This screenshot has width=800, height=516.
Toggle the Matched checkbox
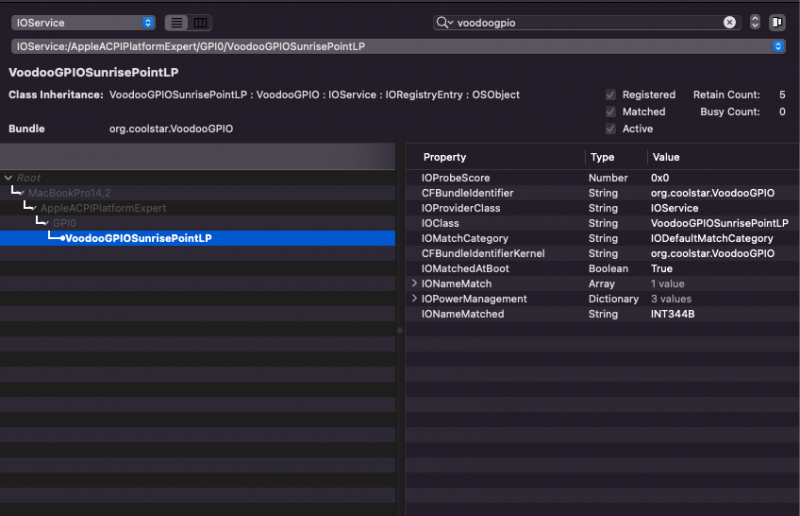click(x=610, y=112)
